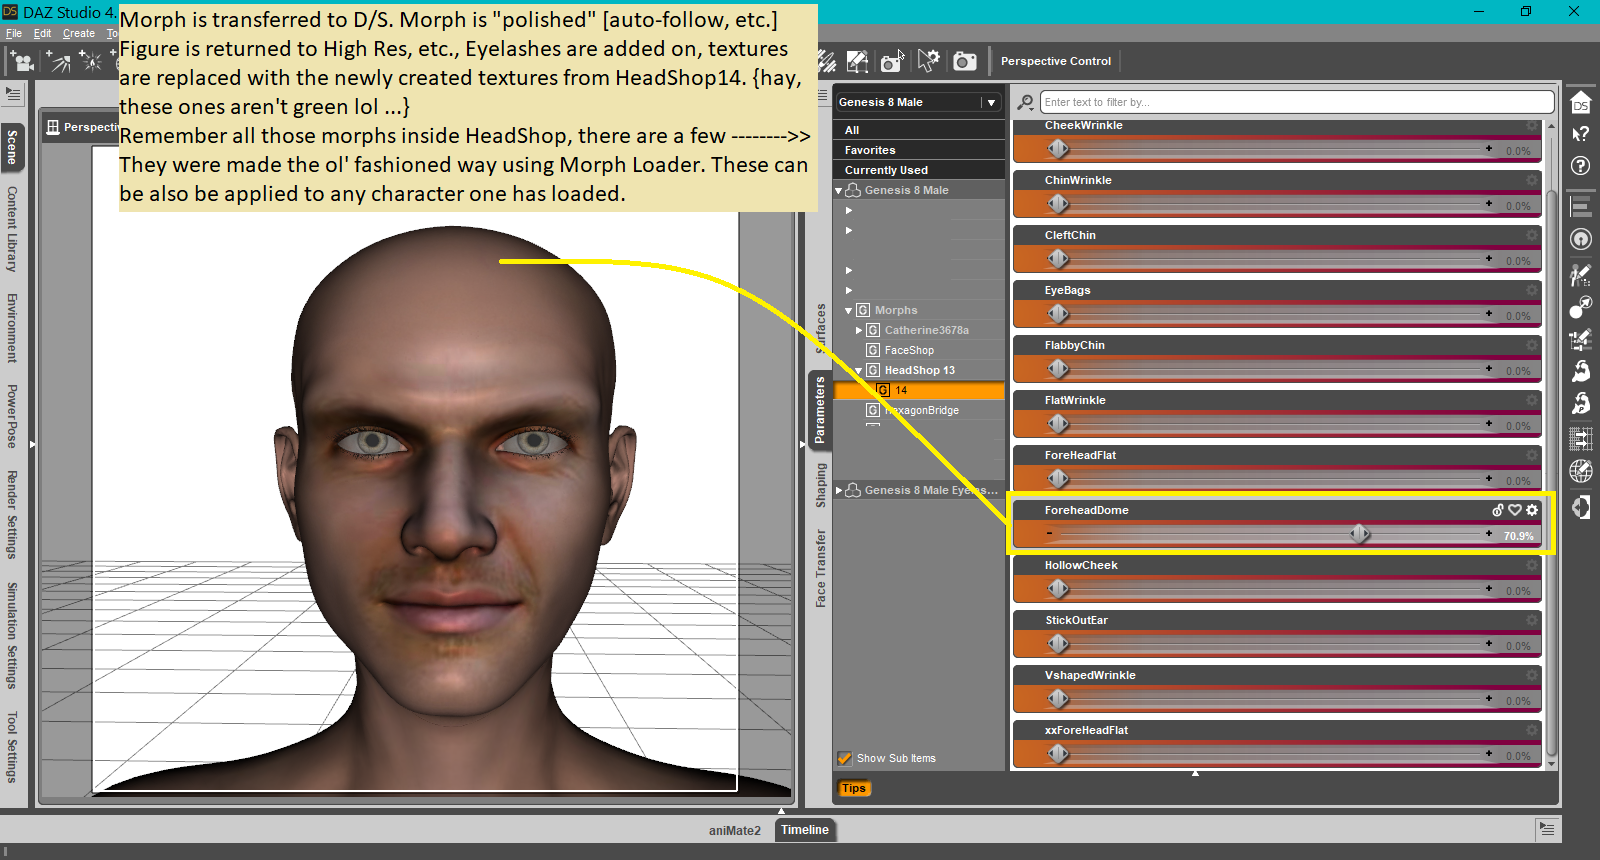Open the Timeline tab
The height and width of the screenshot is (860, 1600).
point(805,830)
